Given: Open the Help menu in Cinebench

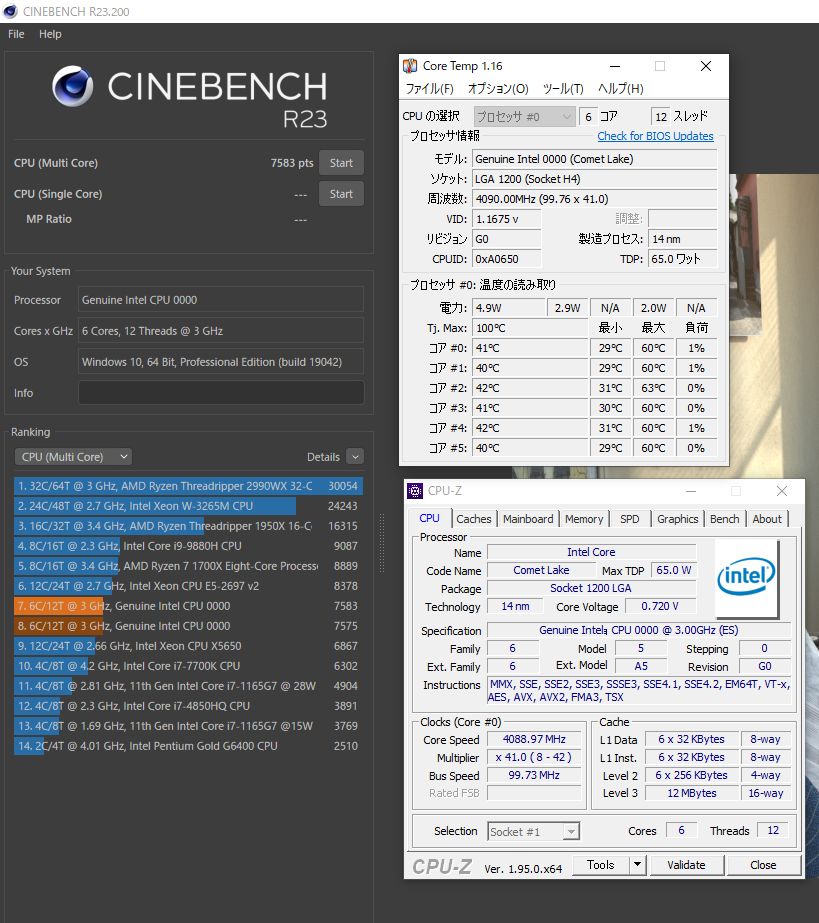Looking at the screenshot, I should coord(50,34).
